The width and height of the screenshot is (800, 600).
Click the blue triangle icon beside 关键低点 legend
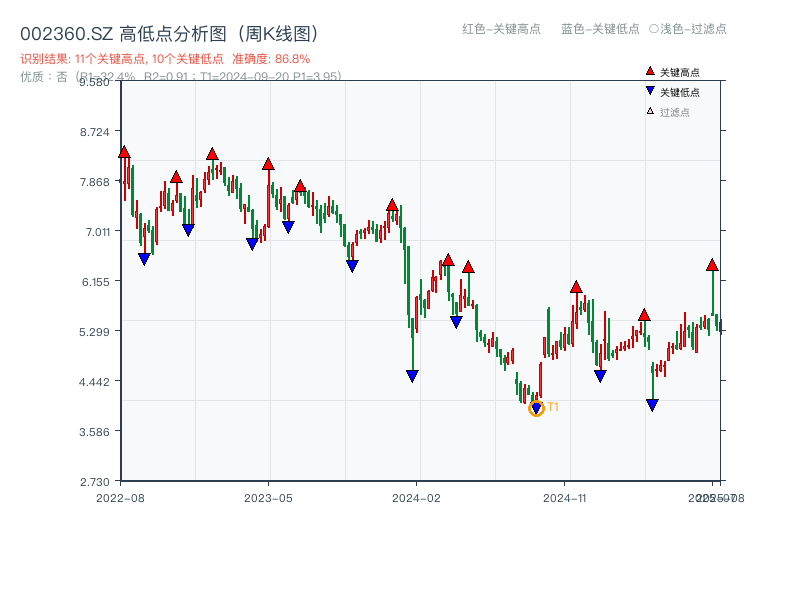point(649,91)
